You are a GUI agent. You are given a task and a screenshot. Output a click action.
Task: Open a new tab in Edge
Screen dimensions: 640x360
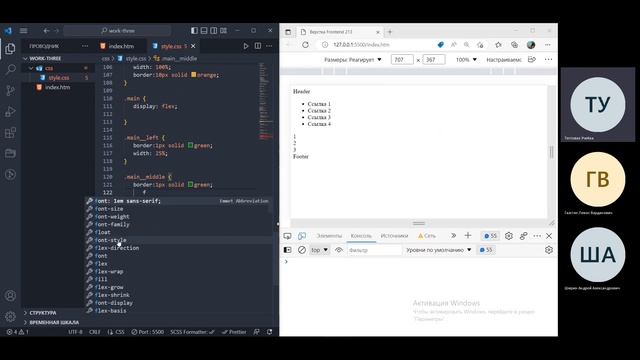click(x=390, y=32)
